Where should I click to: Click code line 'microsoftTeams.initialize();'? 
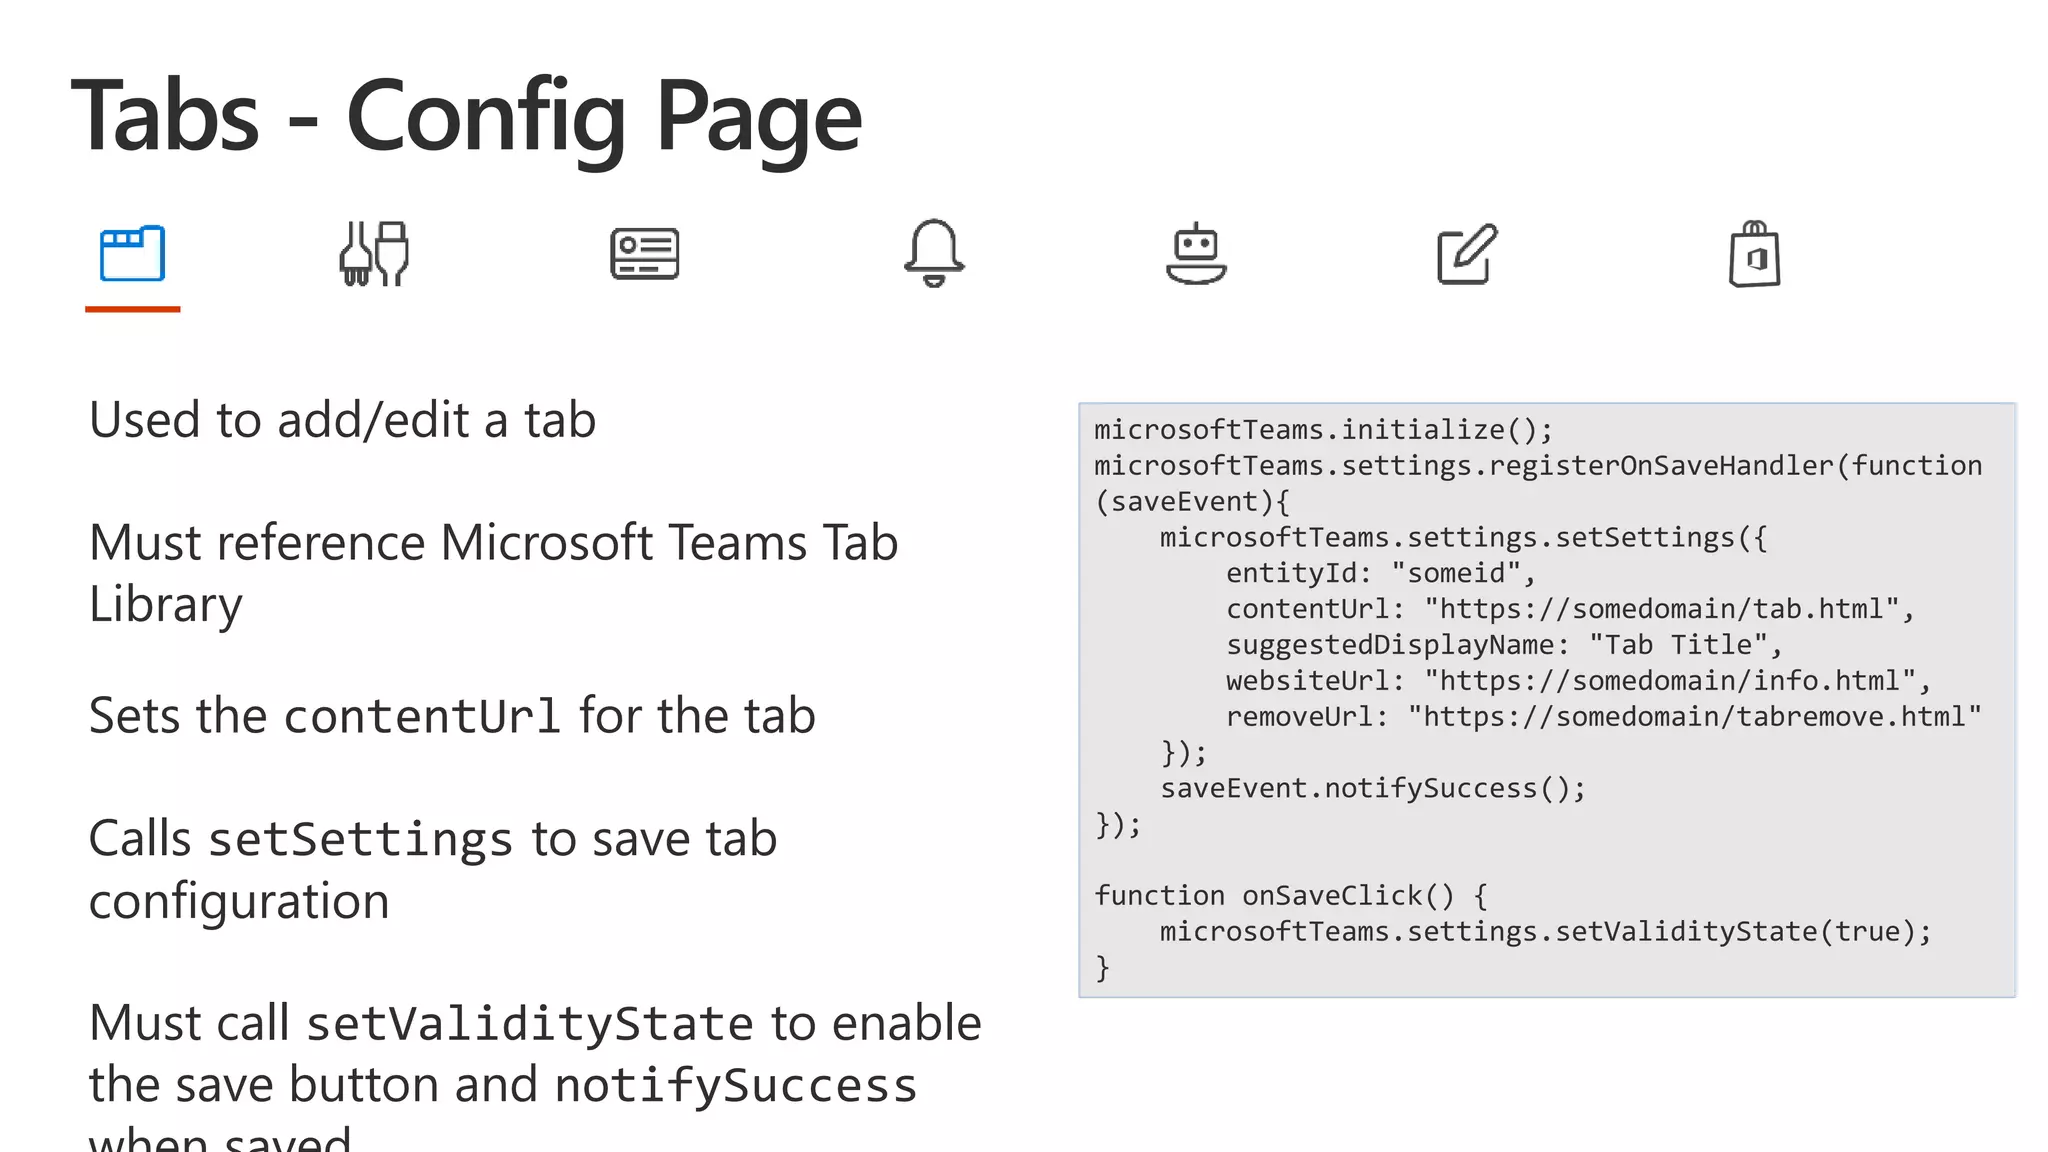(x=1324, y=430)
